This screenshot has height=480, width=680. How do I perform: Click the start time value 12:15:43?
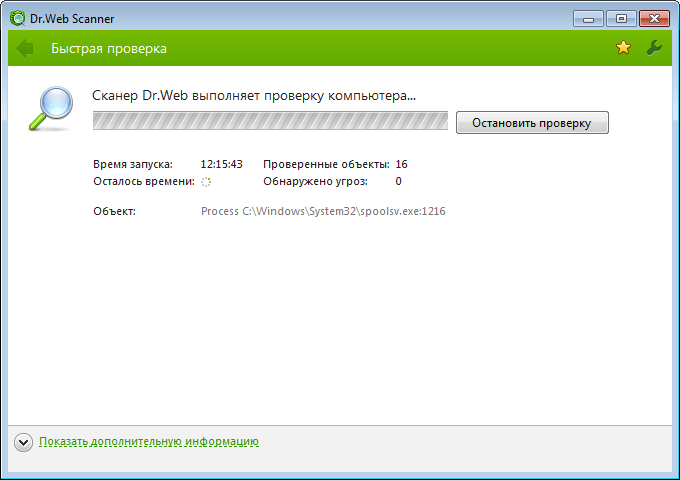(222, 164)
